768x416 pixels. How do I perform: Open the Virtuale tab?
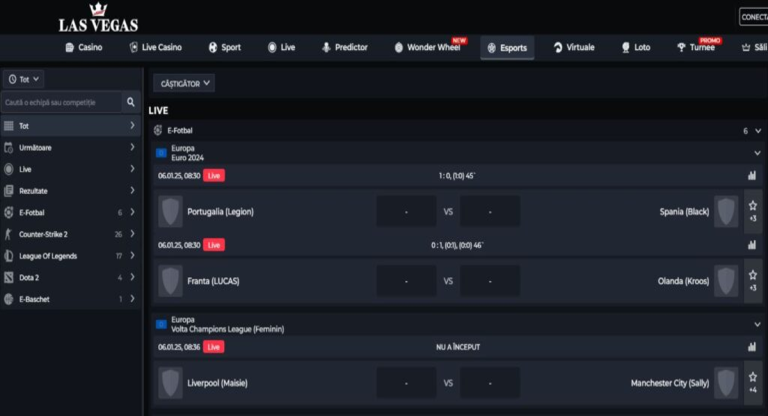tap(574, 48)
